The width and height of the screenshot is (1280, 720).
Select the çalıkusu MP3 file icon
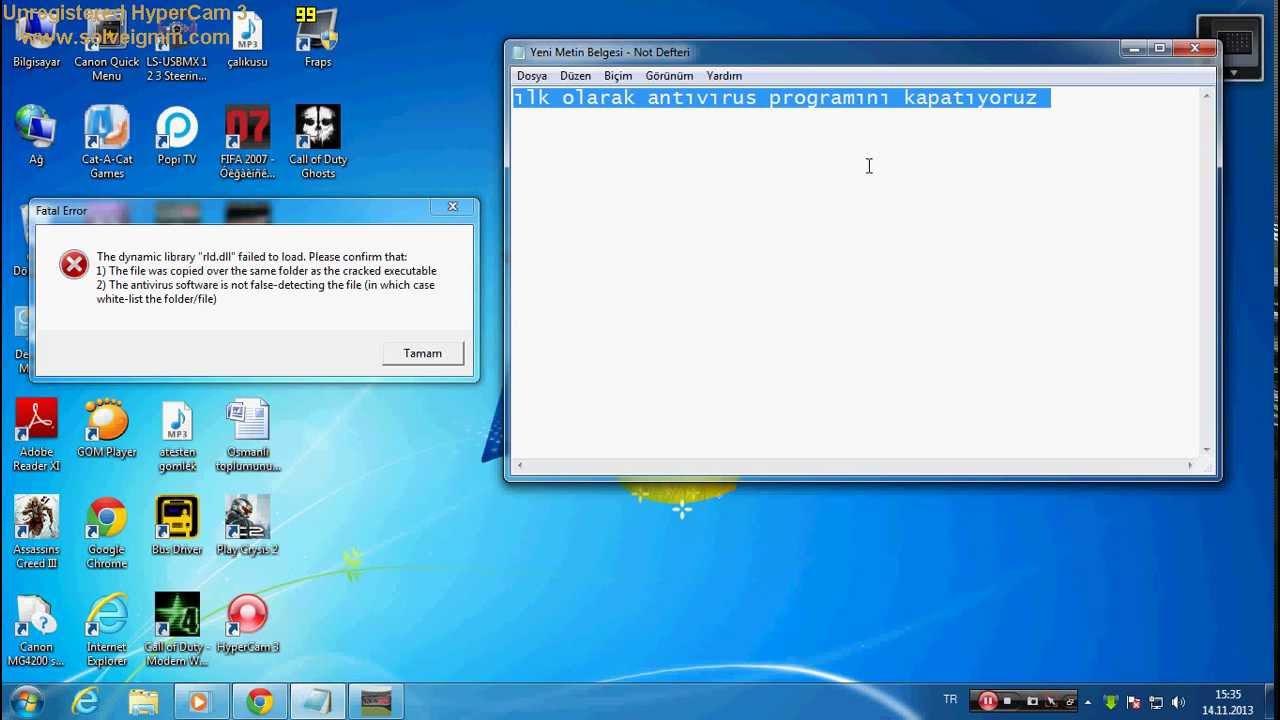coord(247,40)
